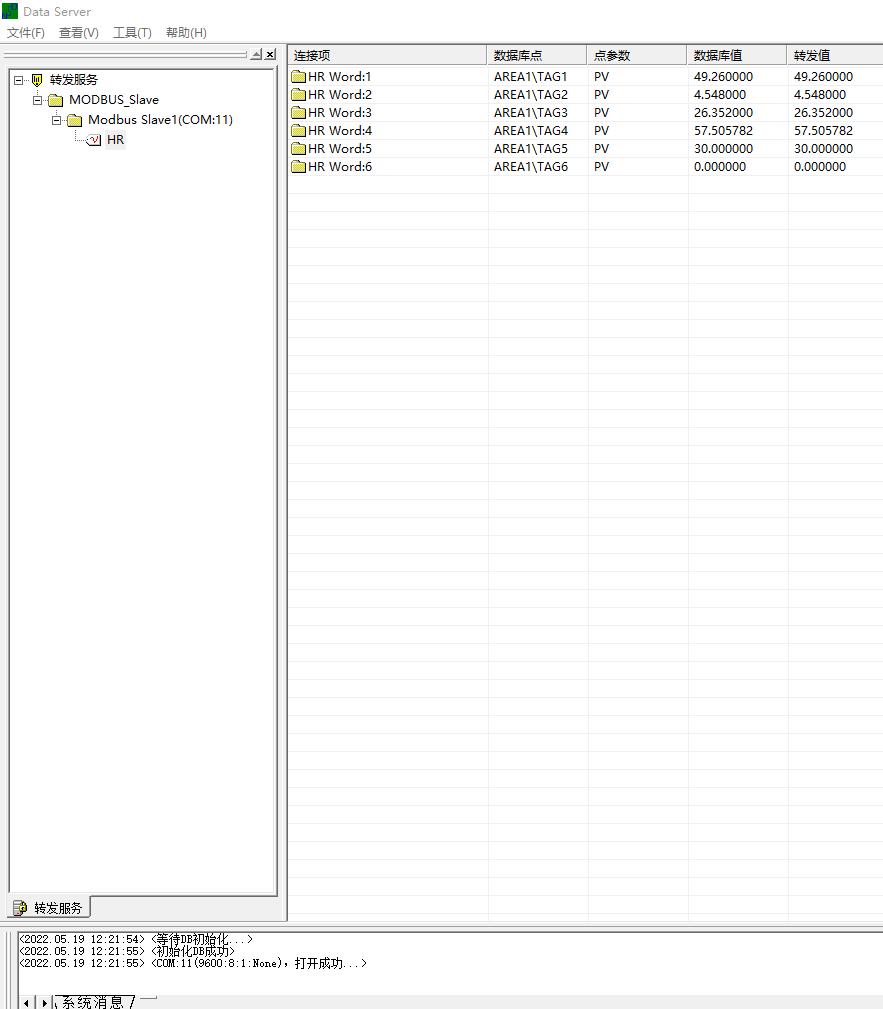Click the 转发服务 tab icon at bottom left

click(18, 907)
